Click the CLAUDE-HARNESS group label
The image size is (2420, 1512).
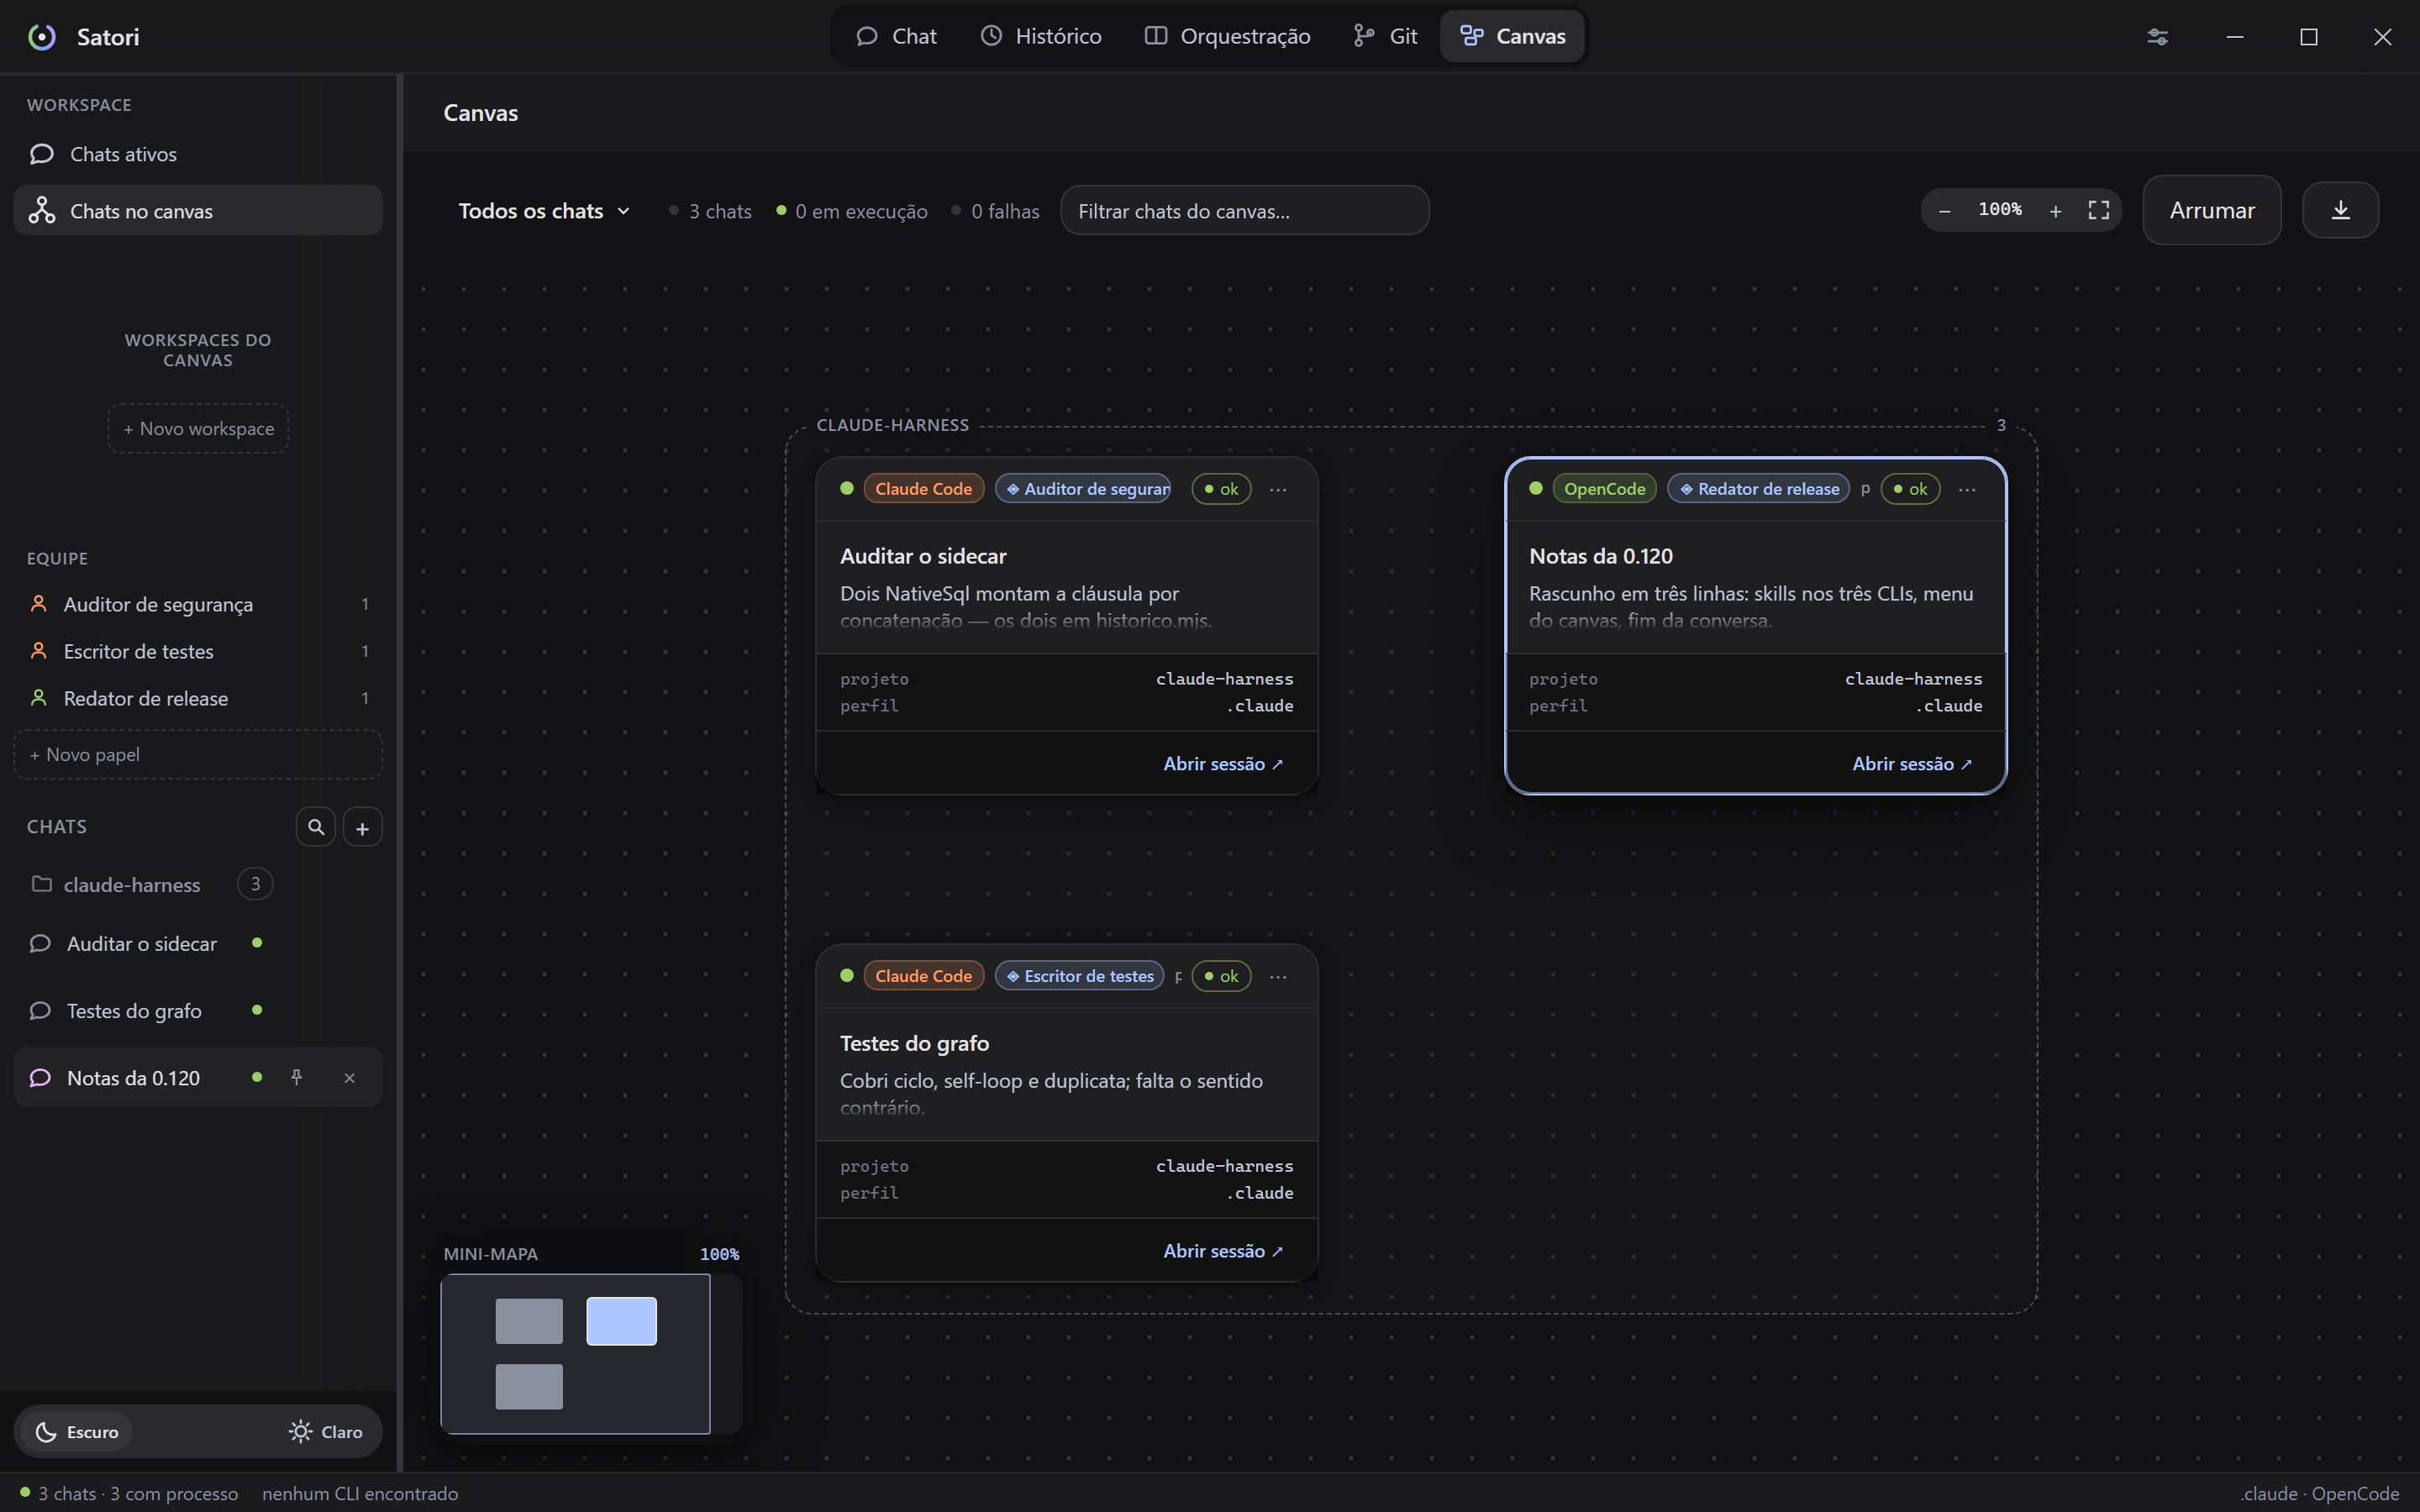coord(892,425)
